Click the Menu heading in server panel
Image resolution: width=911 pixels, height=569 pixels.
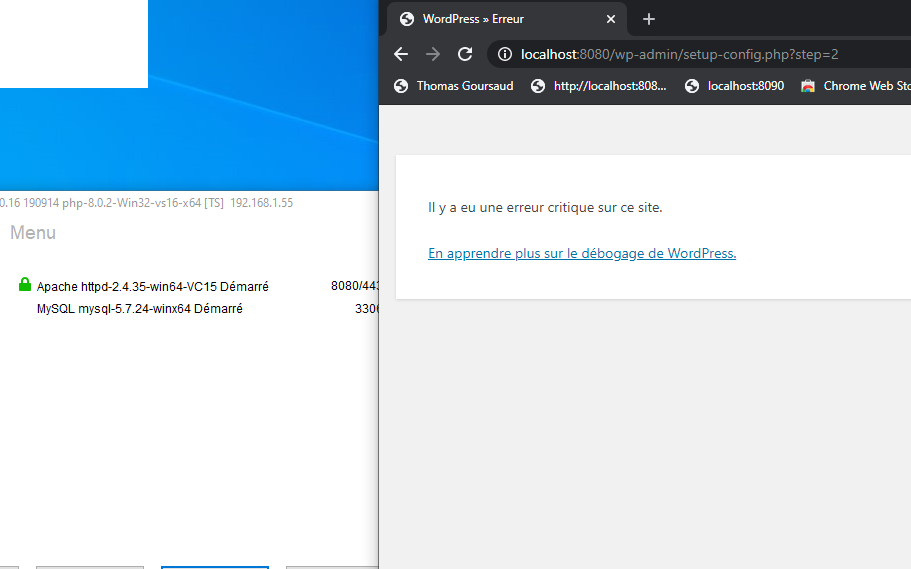coord(33,232)
